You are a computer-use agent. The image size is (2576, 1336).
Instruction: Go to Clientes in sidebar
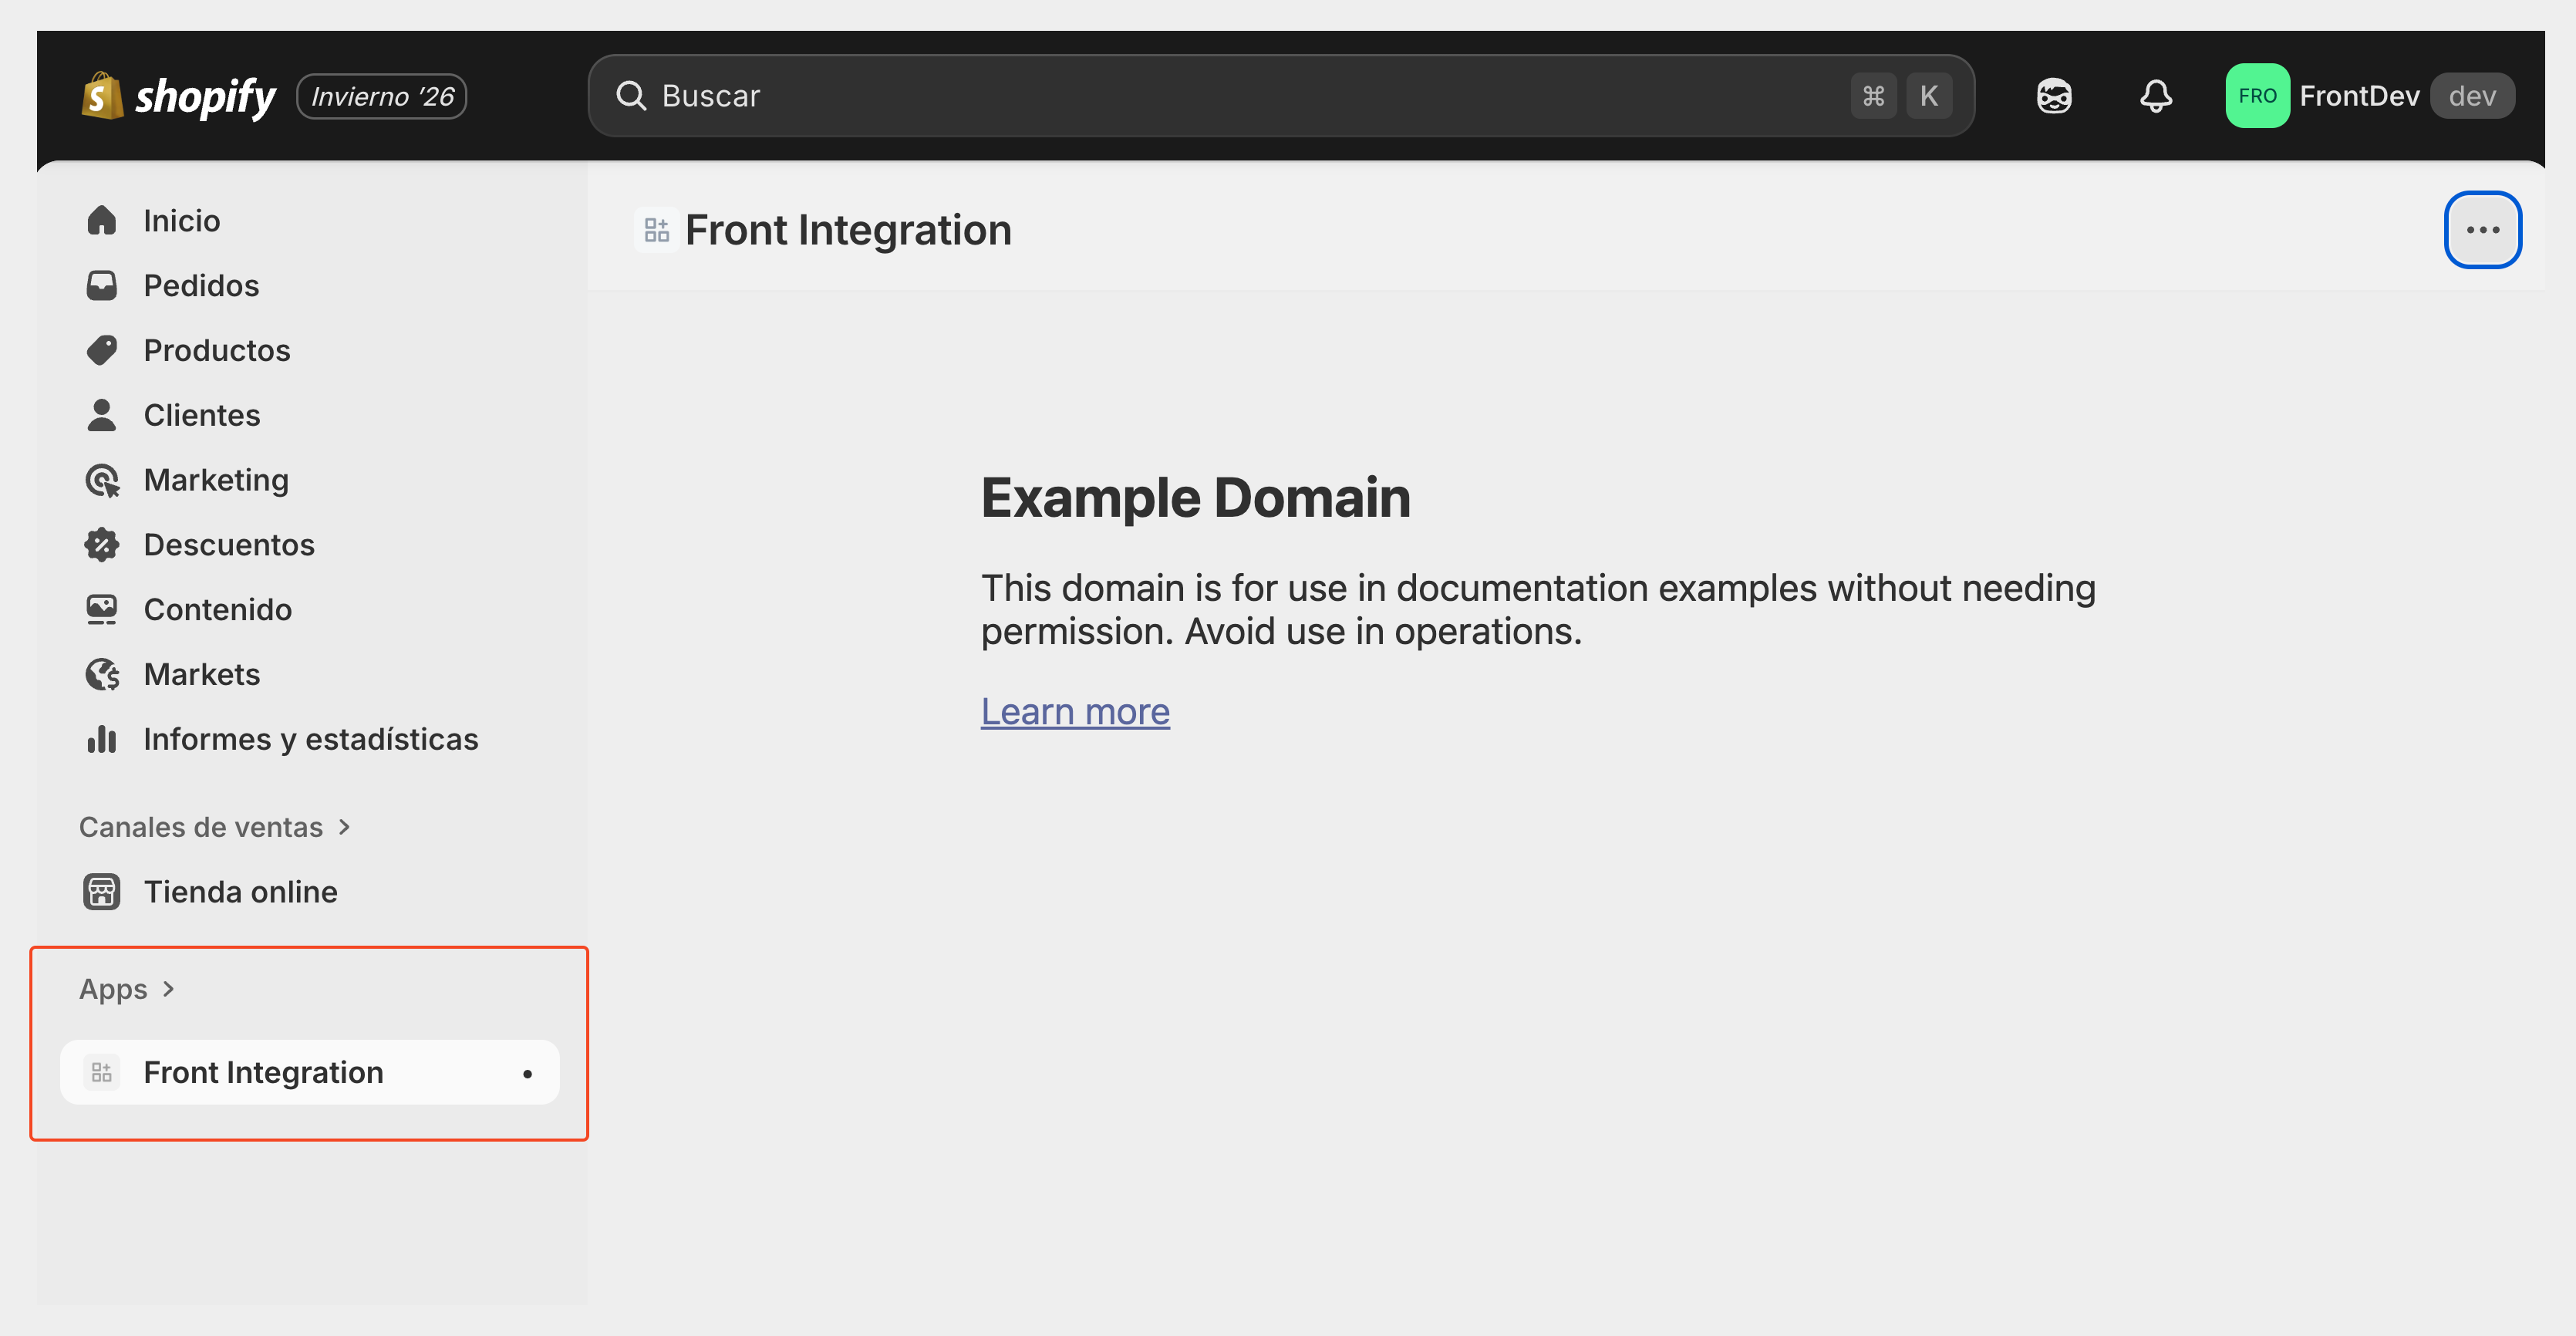(201, 415)
